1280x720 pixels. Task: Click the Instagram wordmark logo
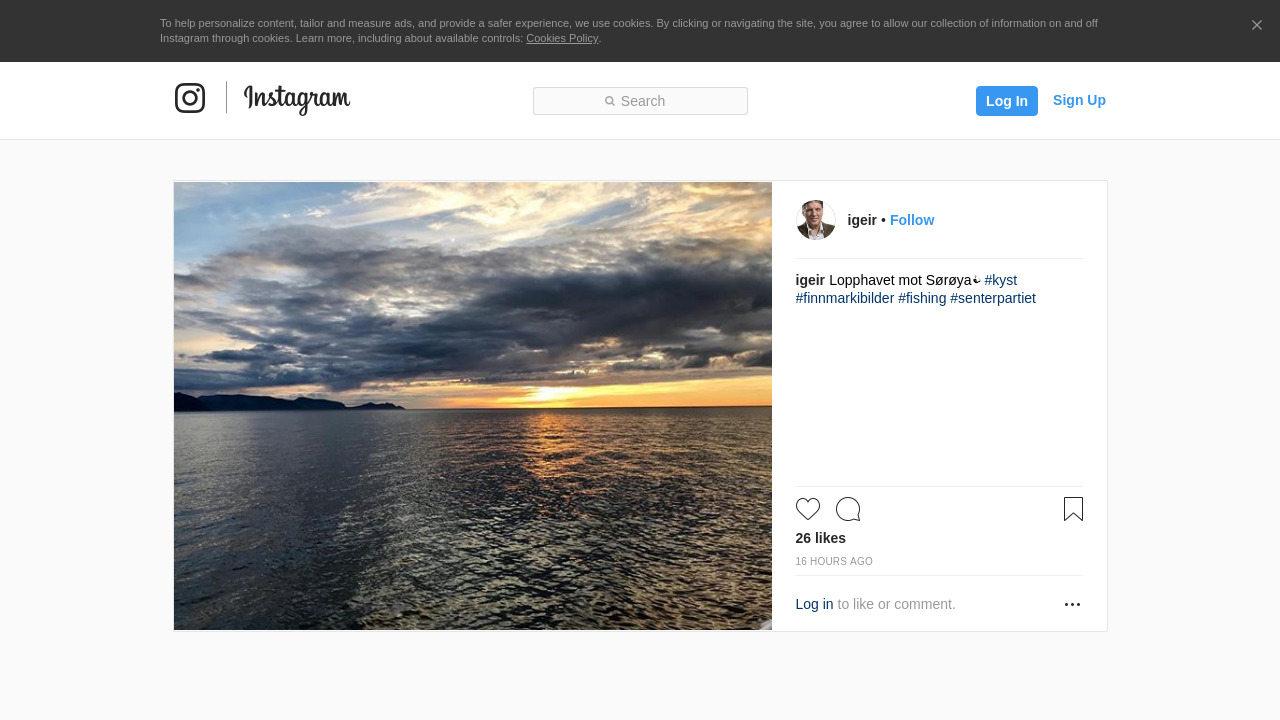[x=297, y=99]
